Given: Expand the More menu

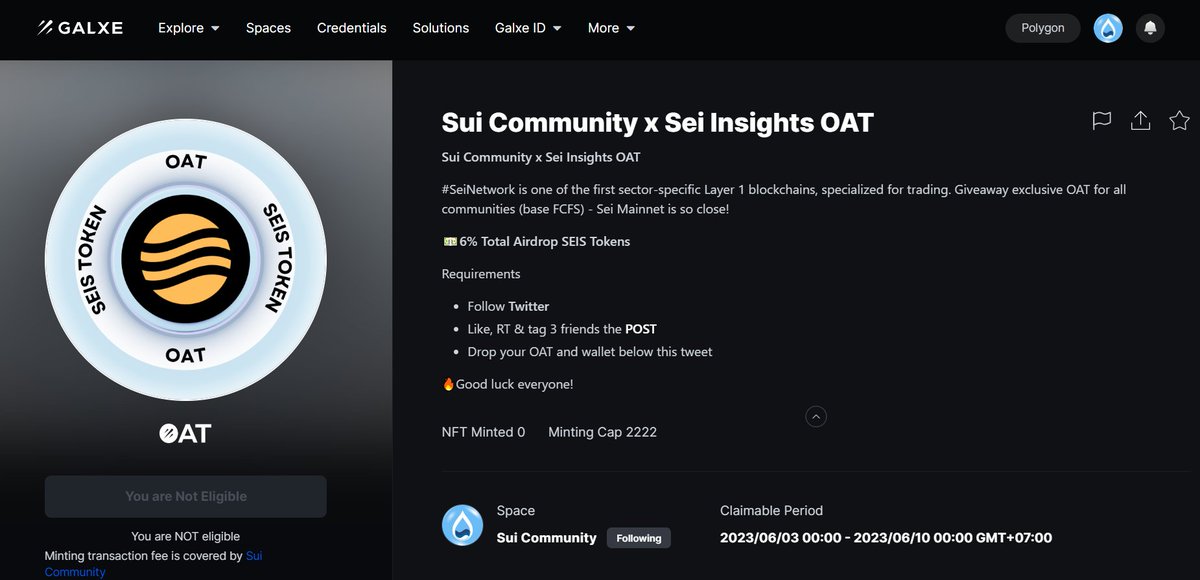Looking at the screenshot, I should 610,28.
